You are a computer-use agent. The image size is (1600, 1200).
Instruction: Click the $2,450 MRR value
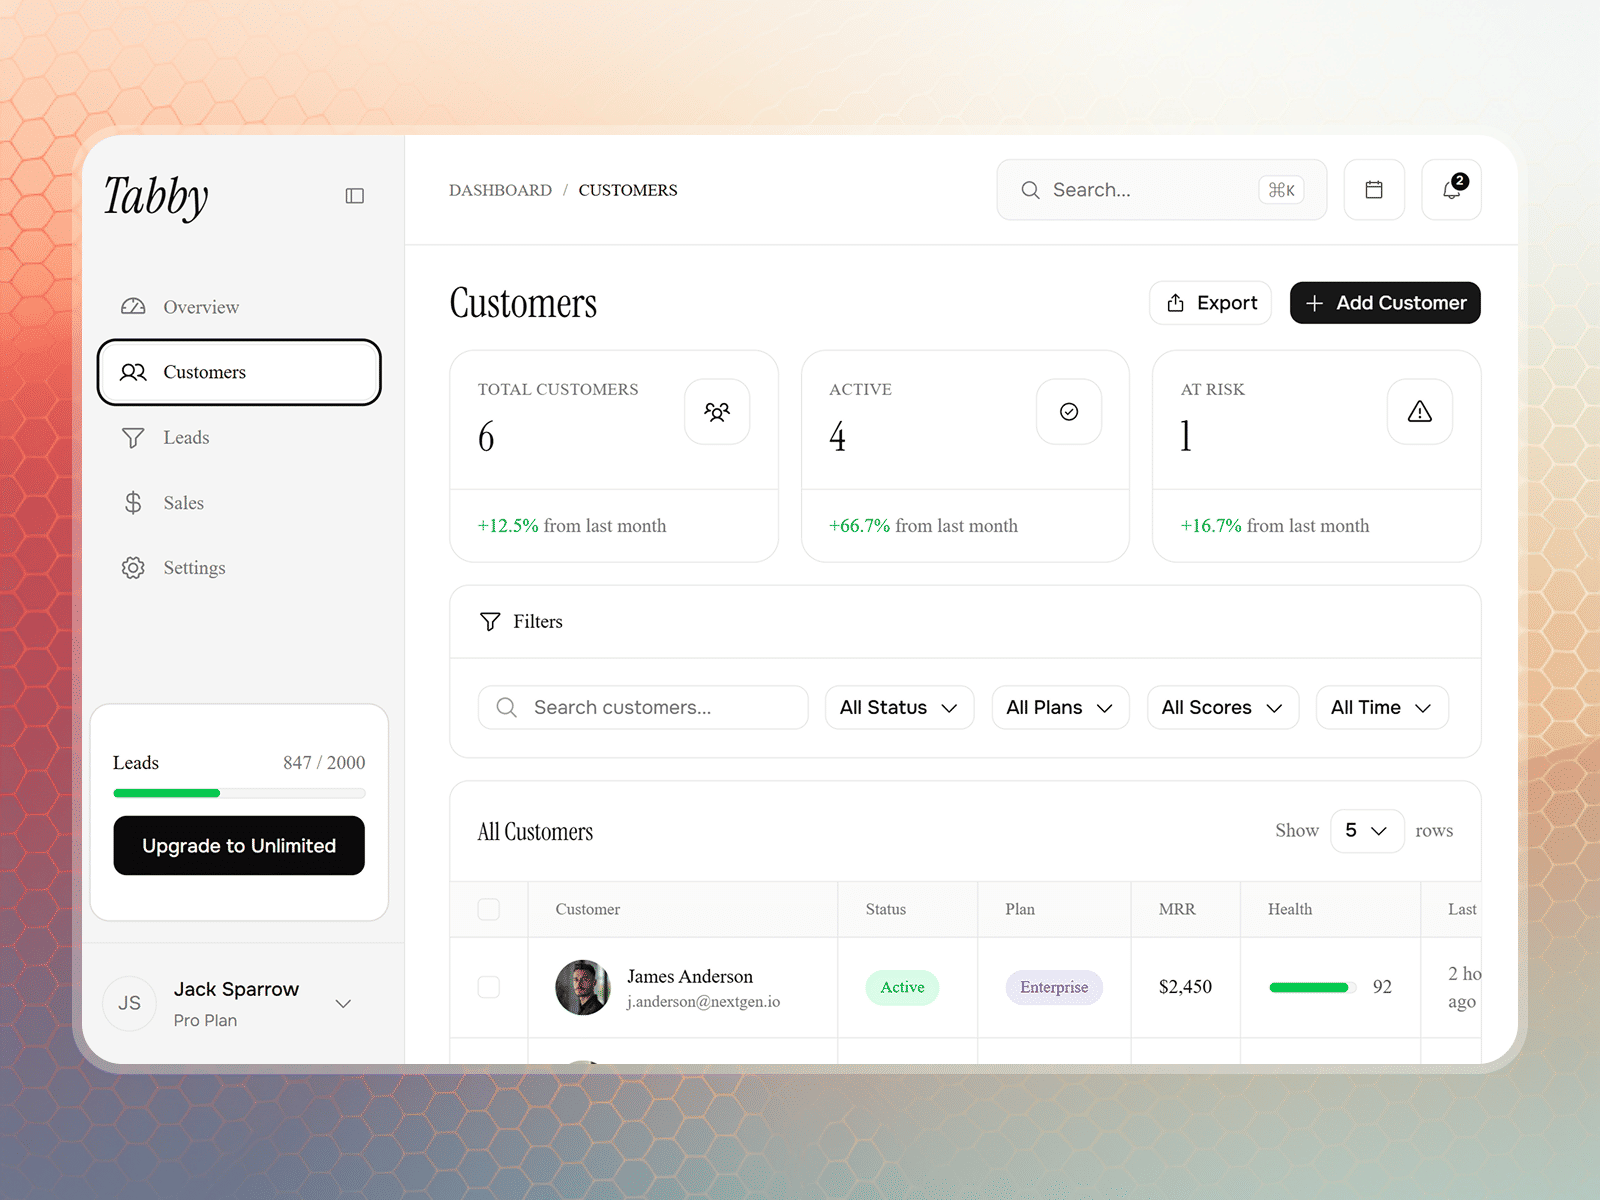(1185, 987)
